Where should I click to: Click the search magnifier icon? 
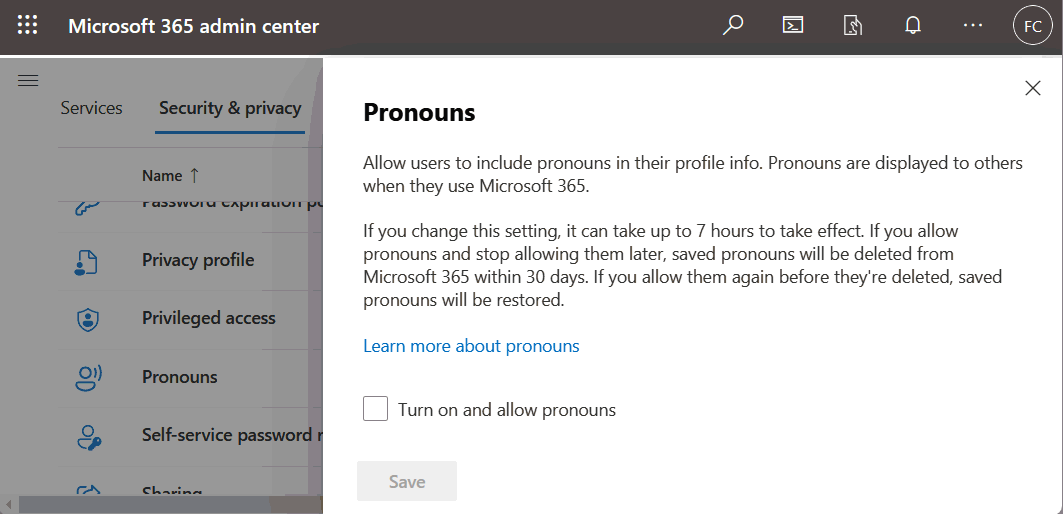733,26
